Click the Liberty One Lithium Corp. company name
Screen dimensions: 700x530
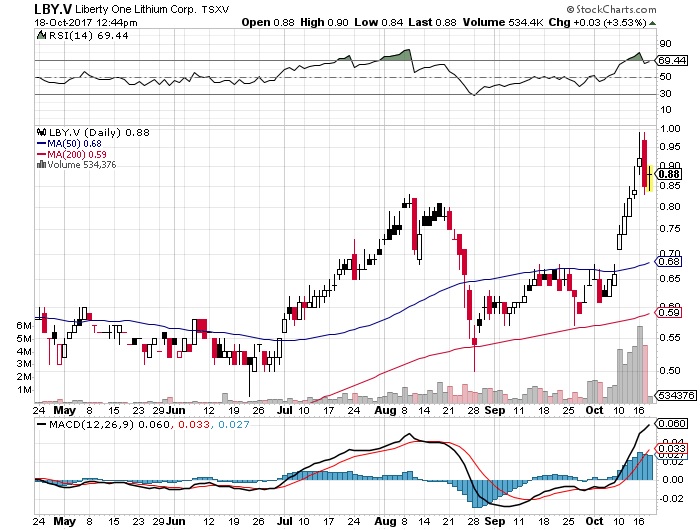(x=135, y=9)
